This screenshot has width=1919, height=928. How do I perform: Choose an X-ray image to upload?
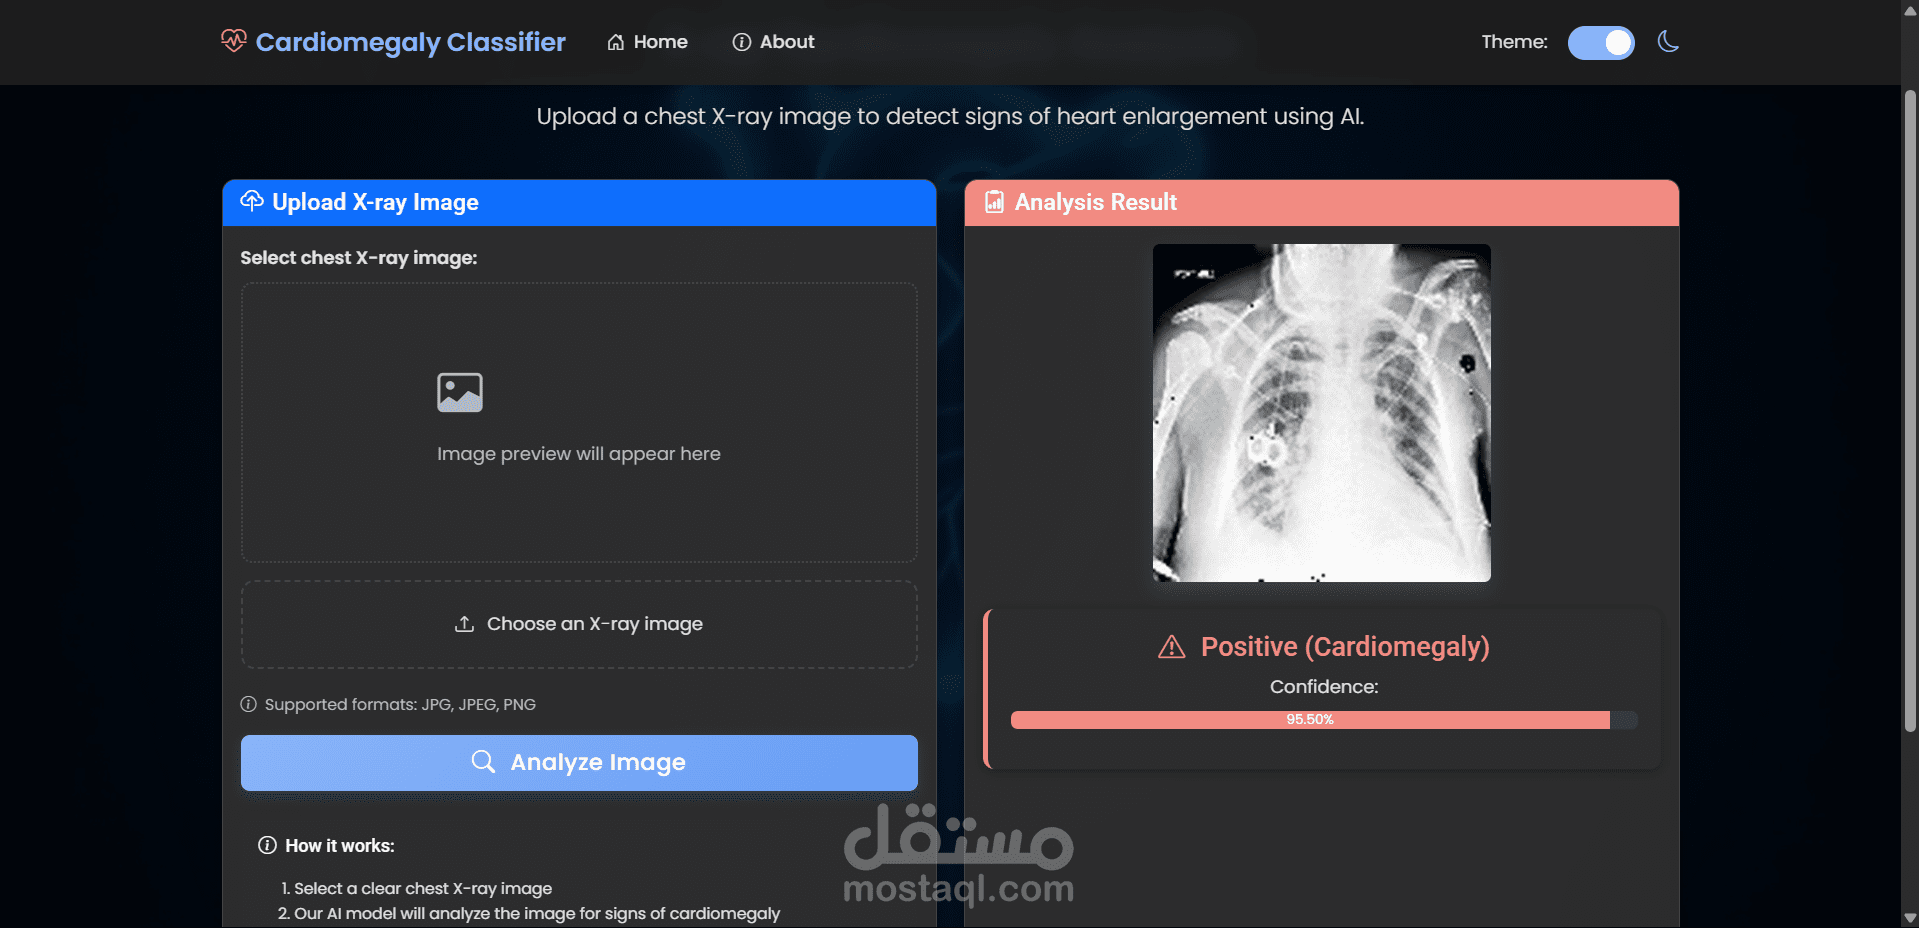579,624
